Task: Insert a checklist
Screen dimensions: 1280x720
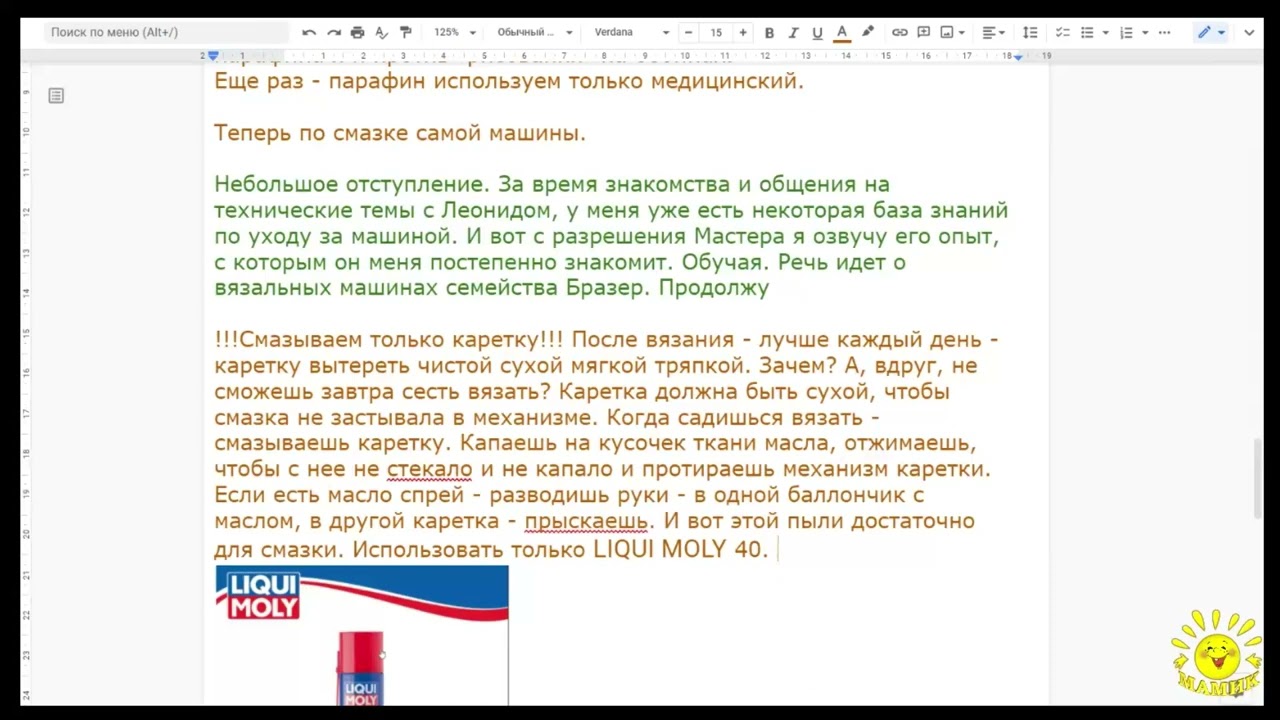Action: (1063, 32)
